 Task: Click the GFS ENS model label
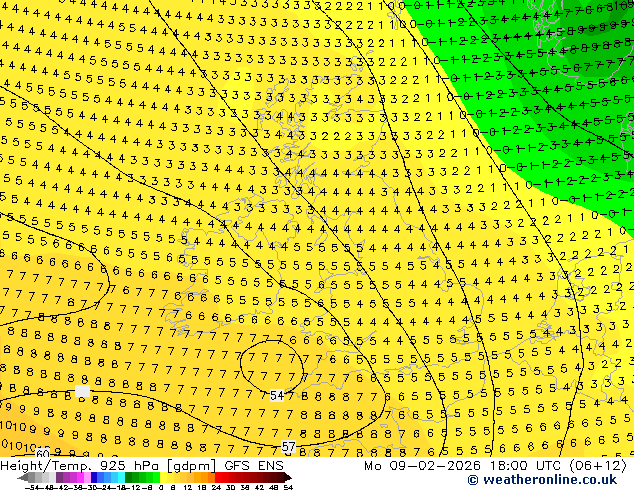point(254,466)
